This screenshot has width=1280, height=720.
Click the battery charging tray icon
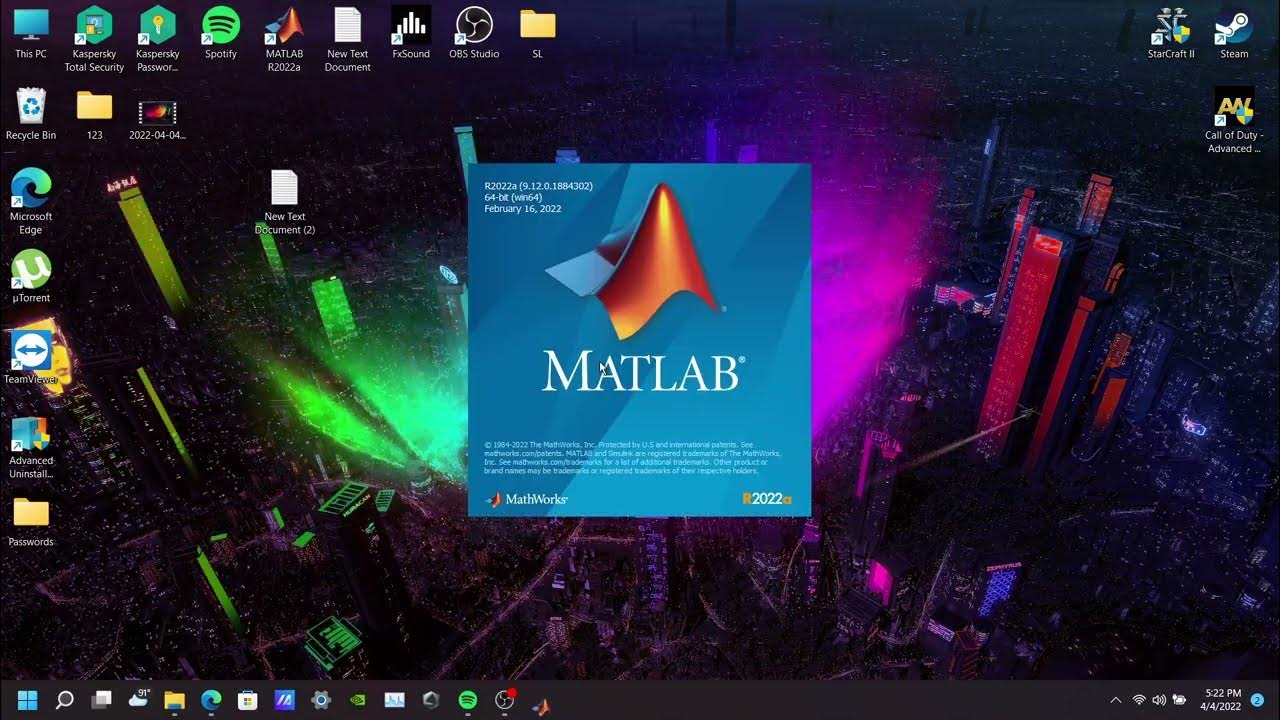pyautogui.click(x=1180, y=700)
